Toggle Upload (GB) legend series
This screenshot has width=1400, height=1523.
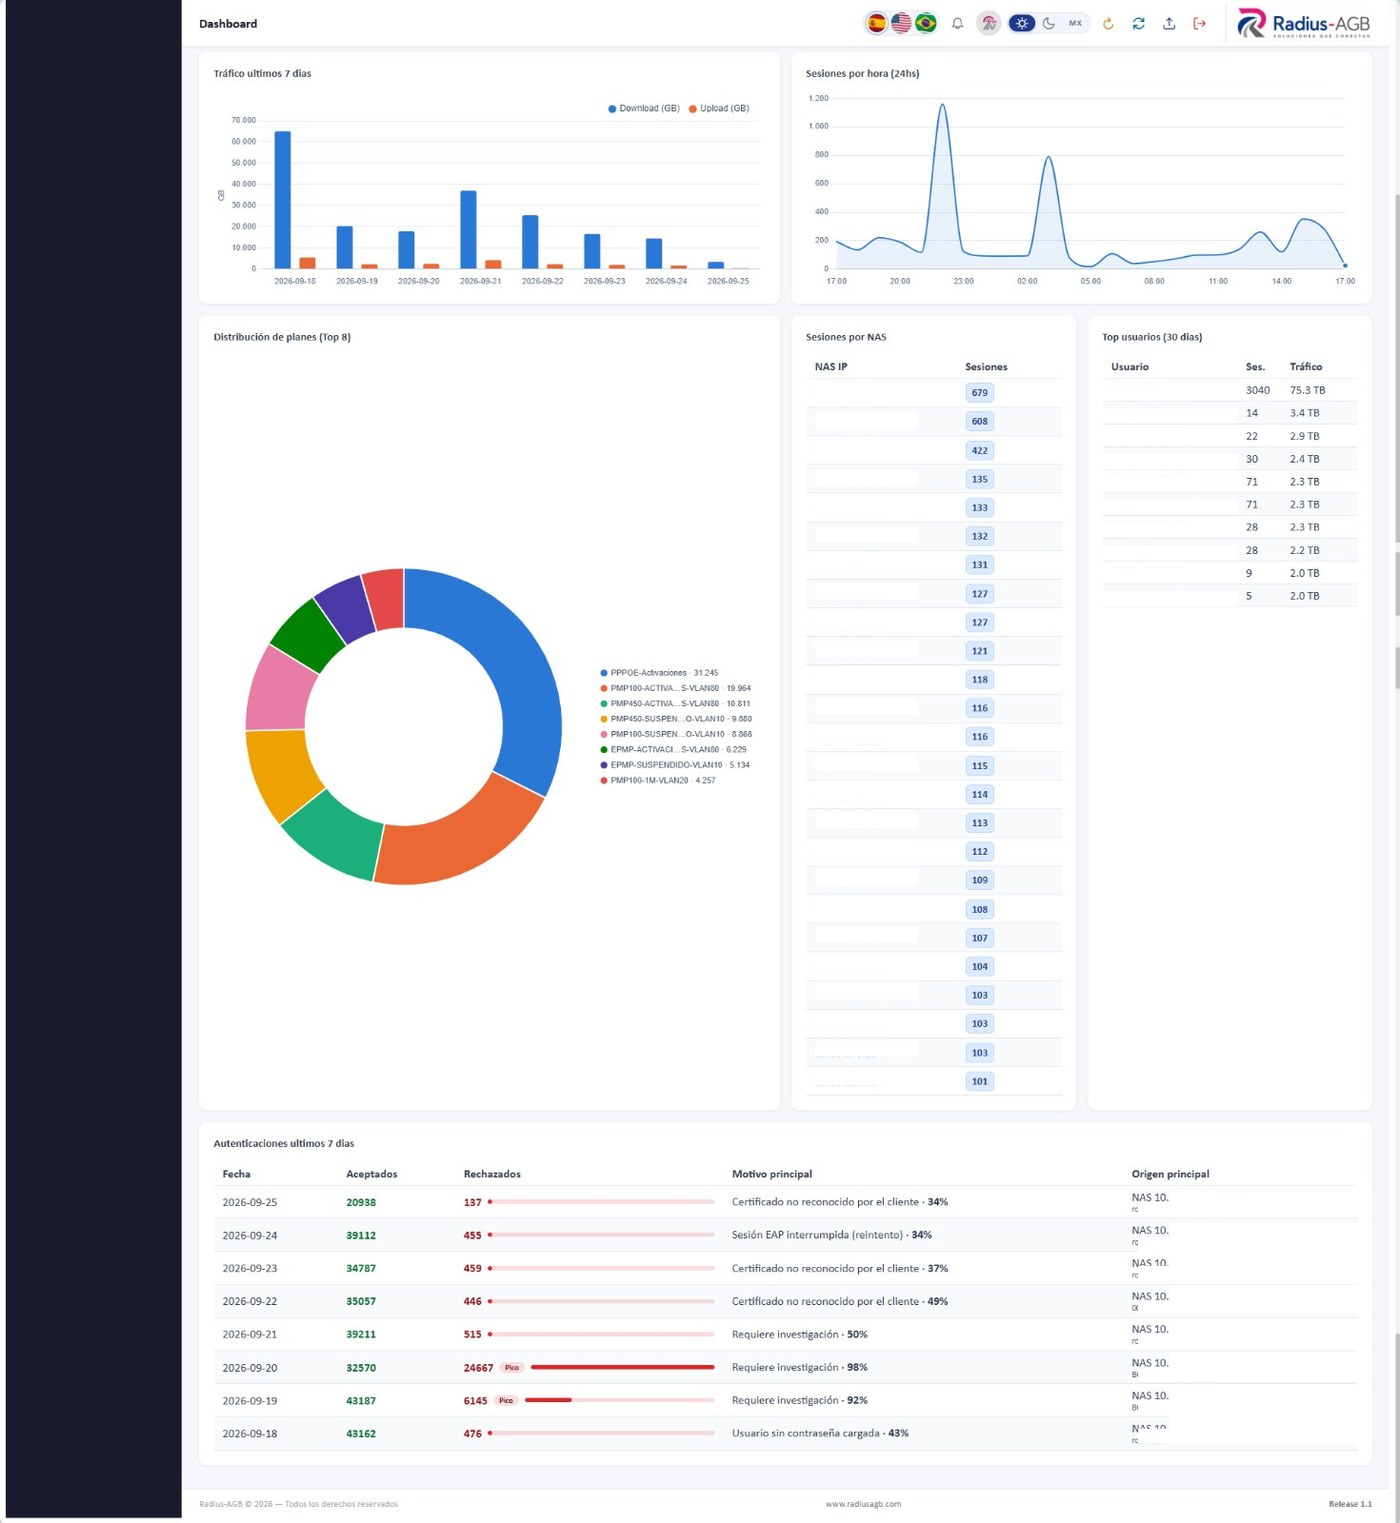click(719, 108)
